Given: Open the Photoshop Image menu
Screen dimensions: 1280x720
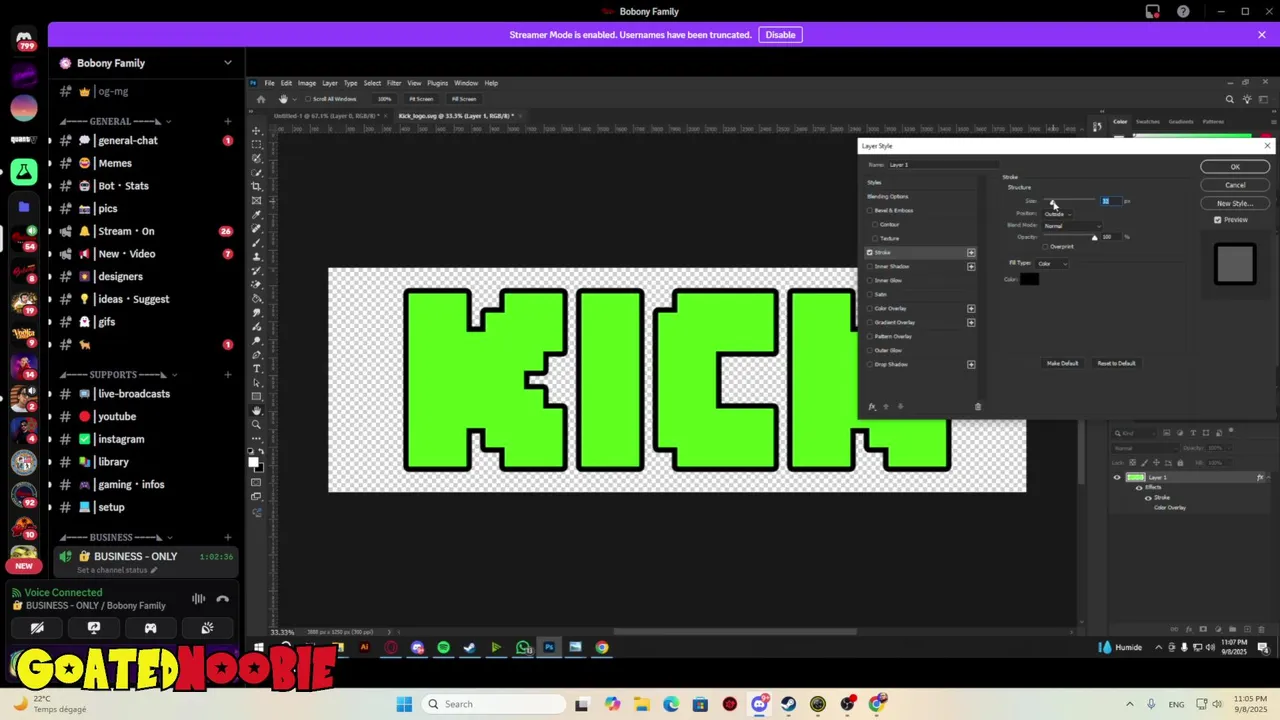Looking at the screenshot, I should (306, 83).
